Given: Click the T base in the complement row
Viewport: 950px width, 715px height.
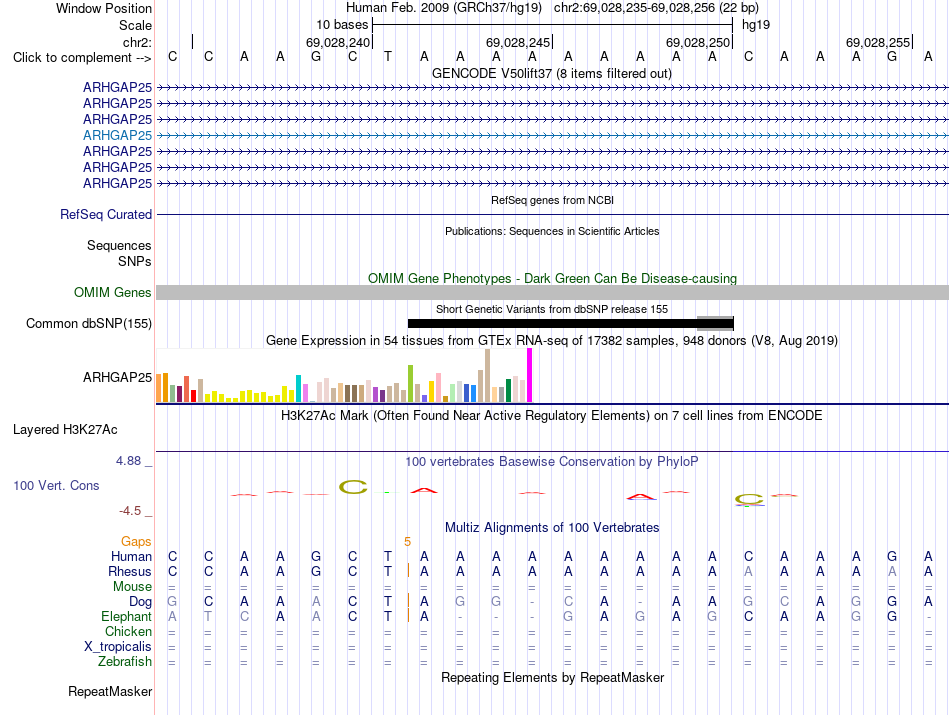Looking at the screenshot, I should click(388, 57).
